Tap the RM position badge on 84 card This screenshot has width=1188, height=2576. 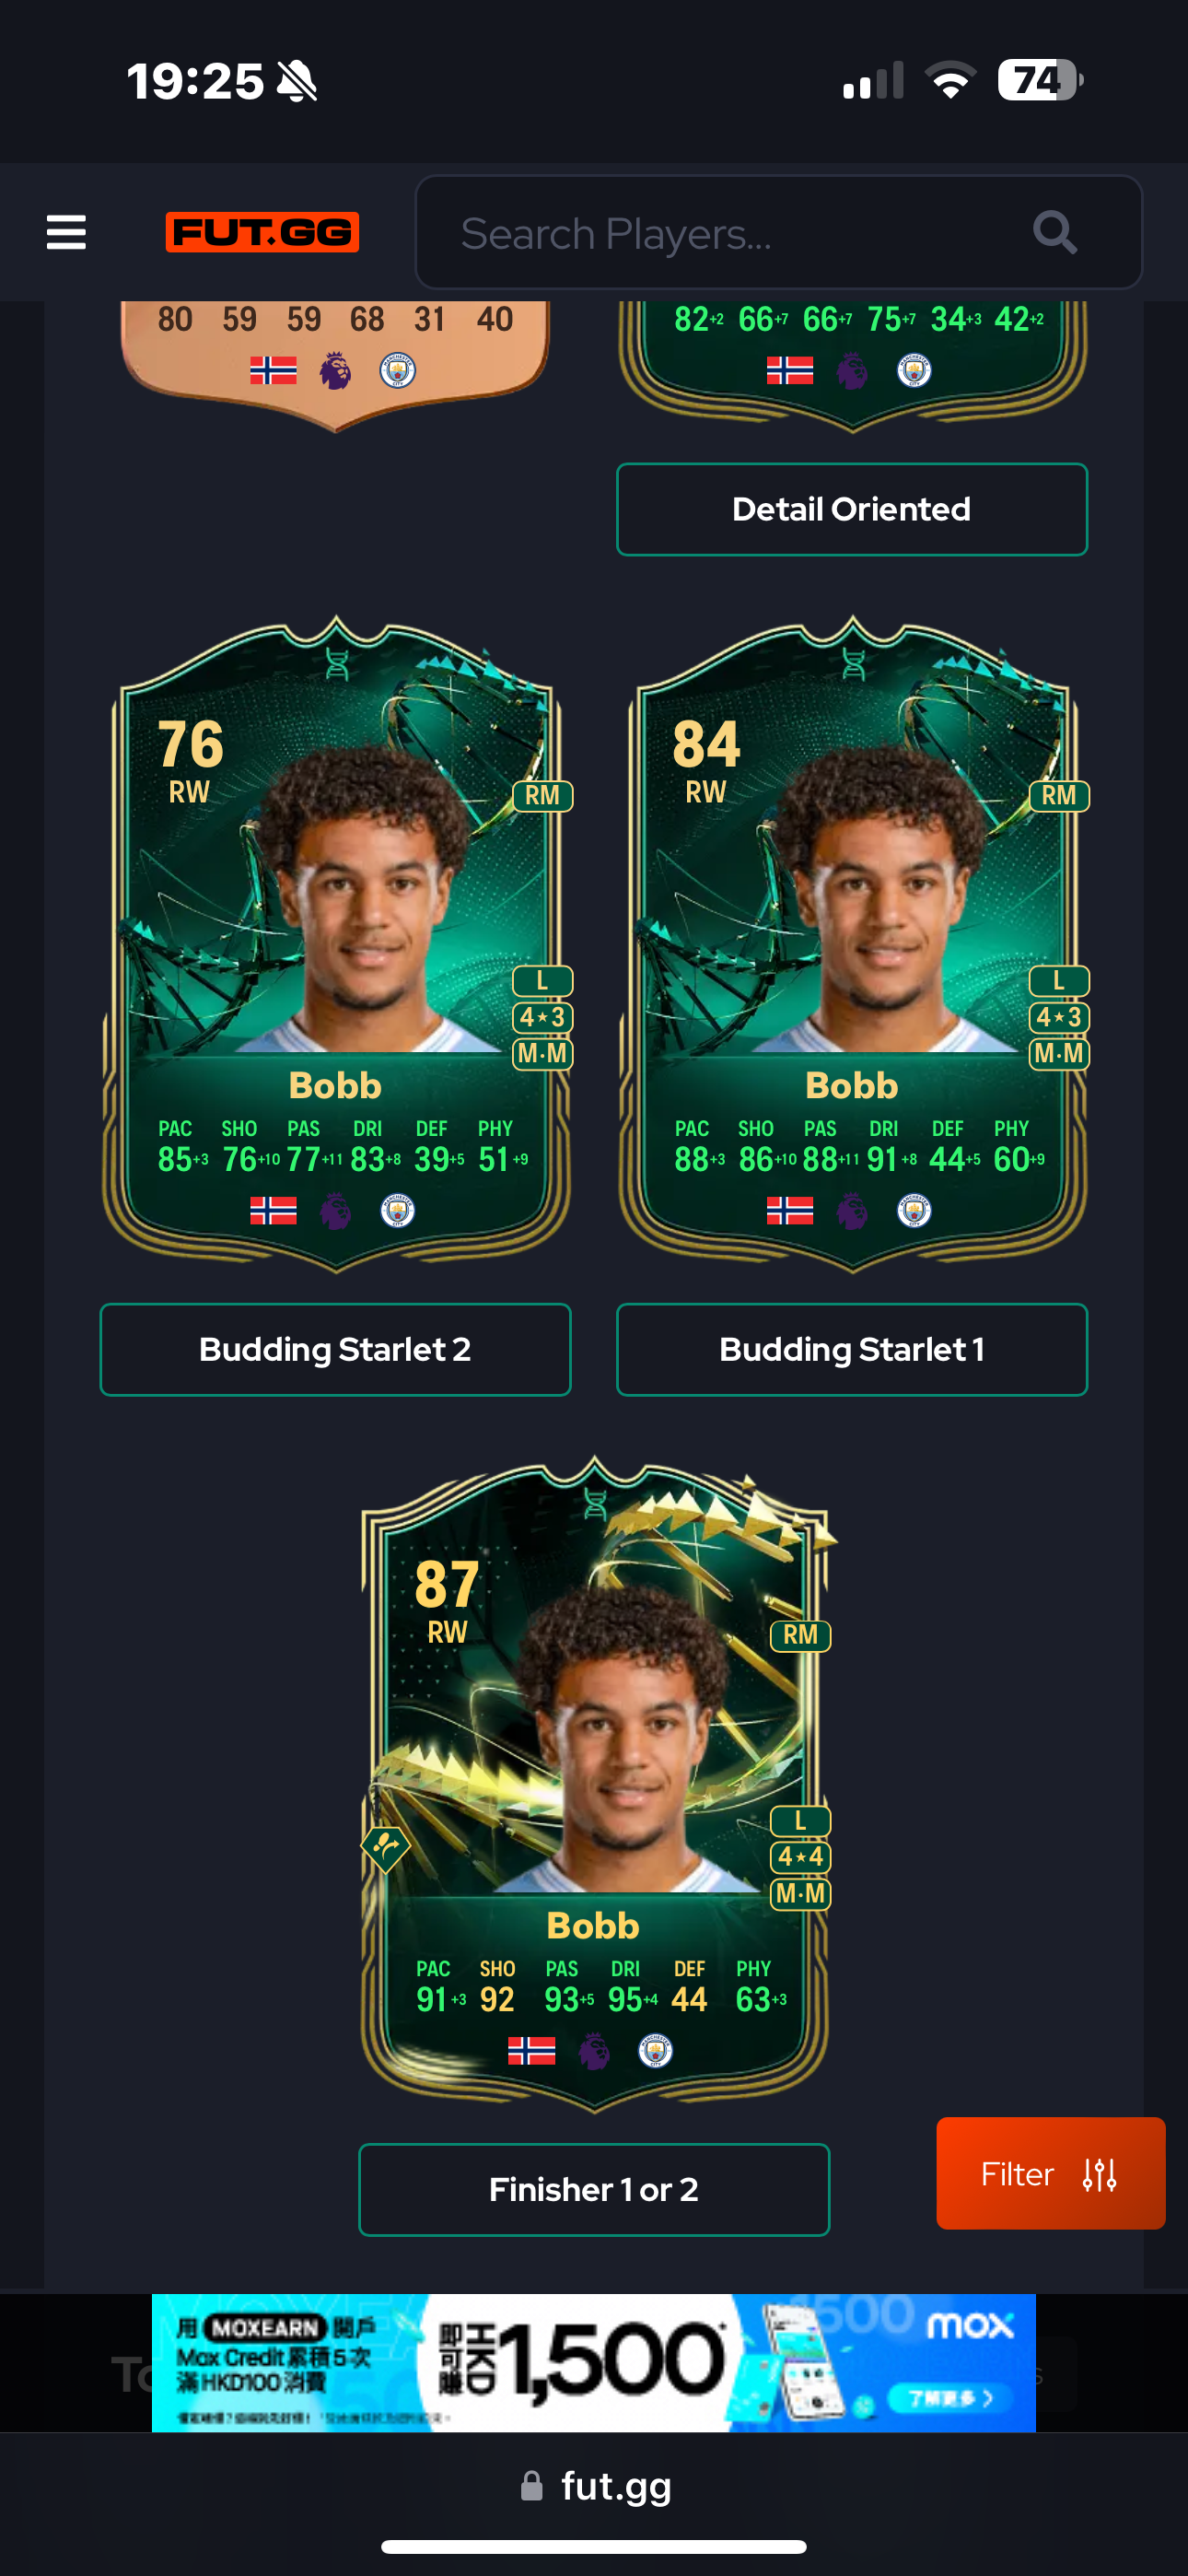pyautogui.click(x=1059, y=796)
